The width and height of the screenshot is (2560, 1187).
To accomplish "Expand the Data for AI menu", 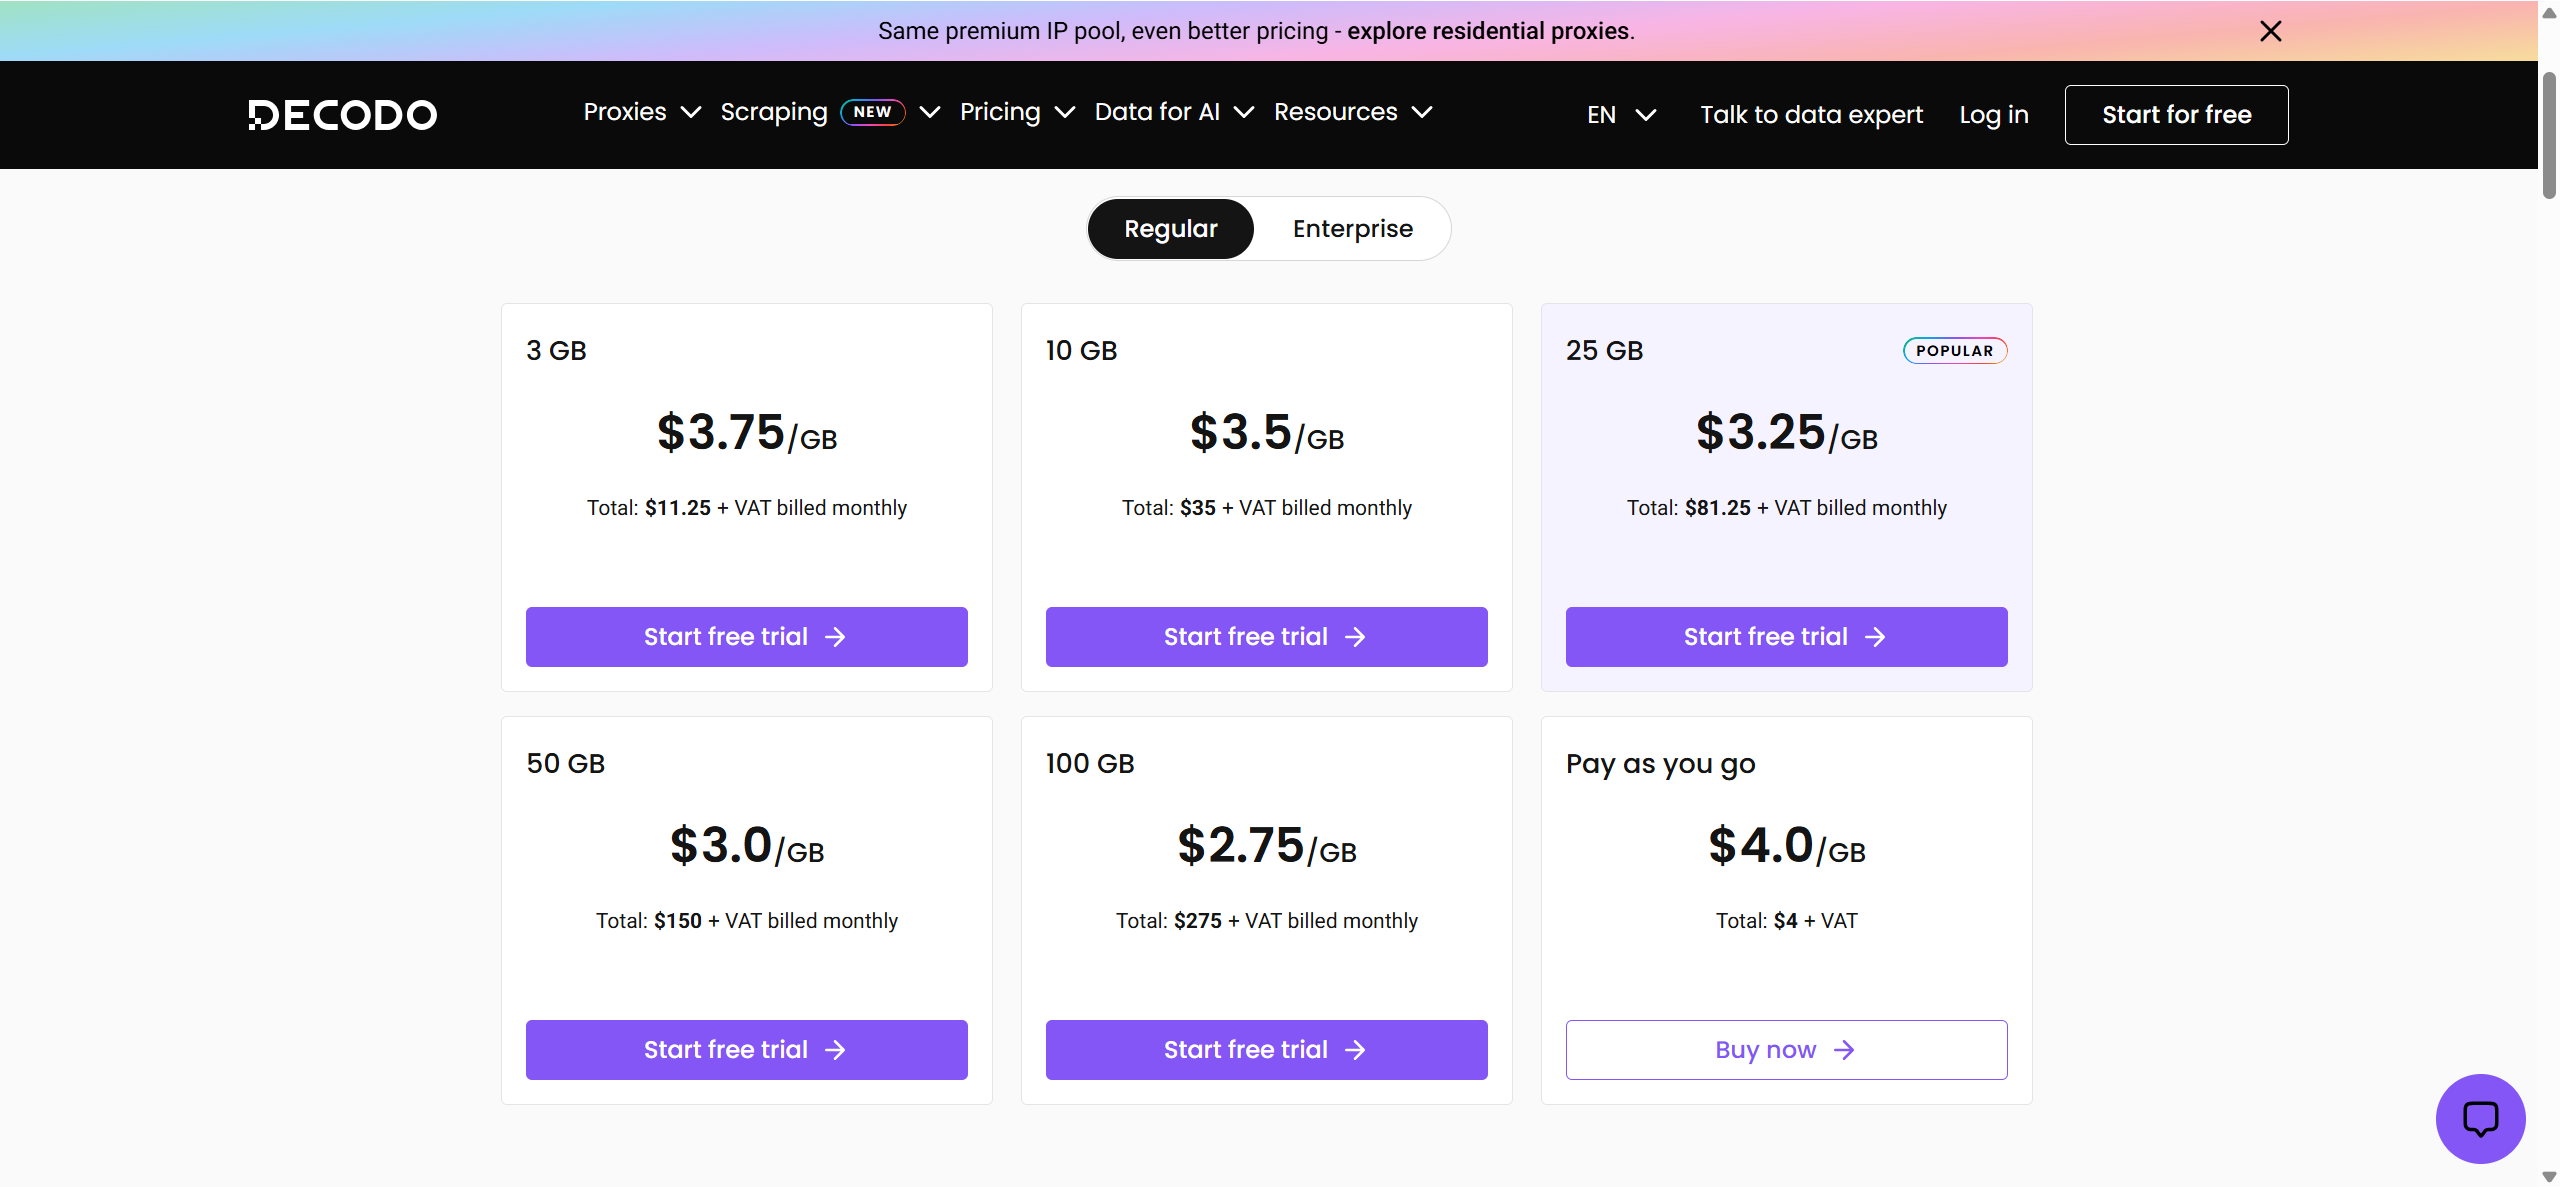I will click(1174, 112).
